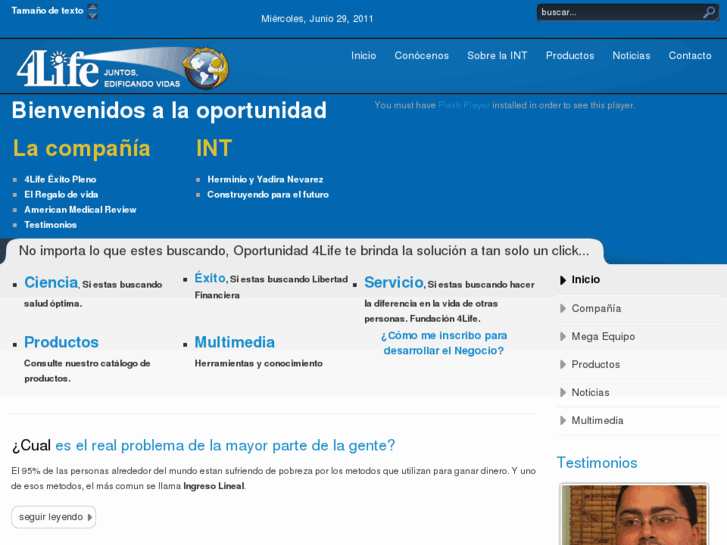Click the search magnifier icon
Viewport: 727px width, 545px height.
point(708,13)
